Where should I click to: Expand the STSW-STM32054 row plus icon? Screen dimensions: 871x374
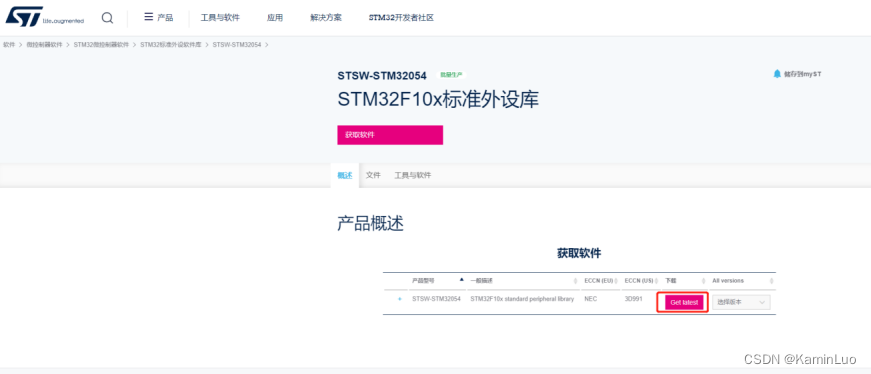399,300
